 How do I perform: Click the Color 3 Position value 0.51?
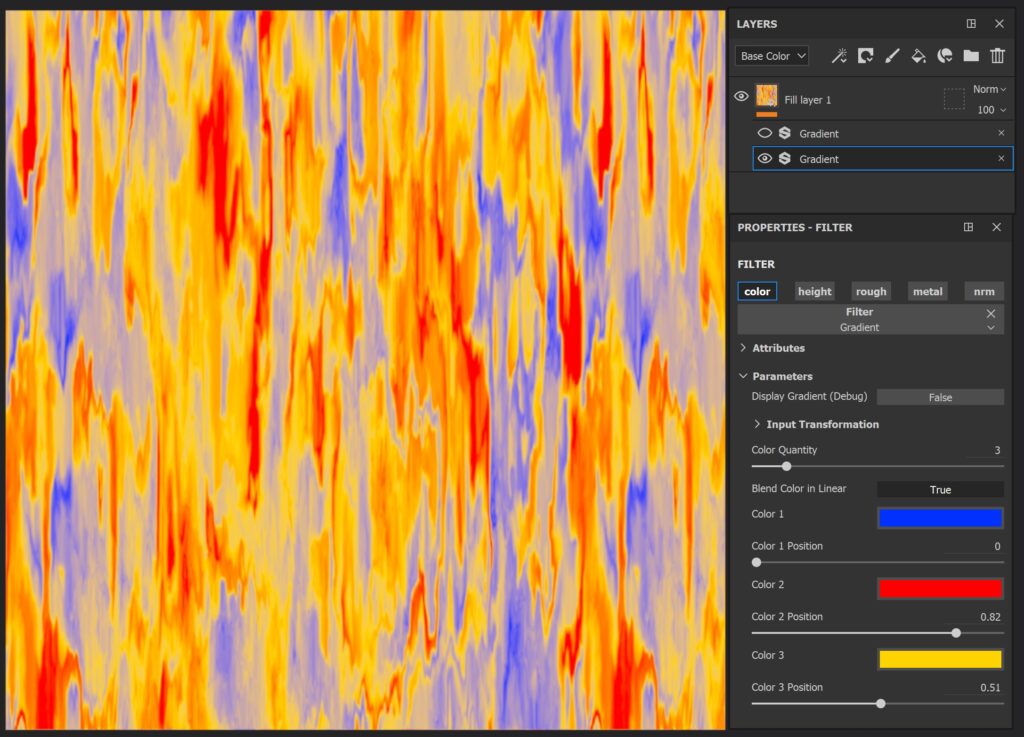tap(990, 687)
